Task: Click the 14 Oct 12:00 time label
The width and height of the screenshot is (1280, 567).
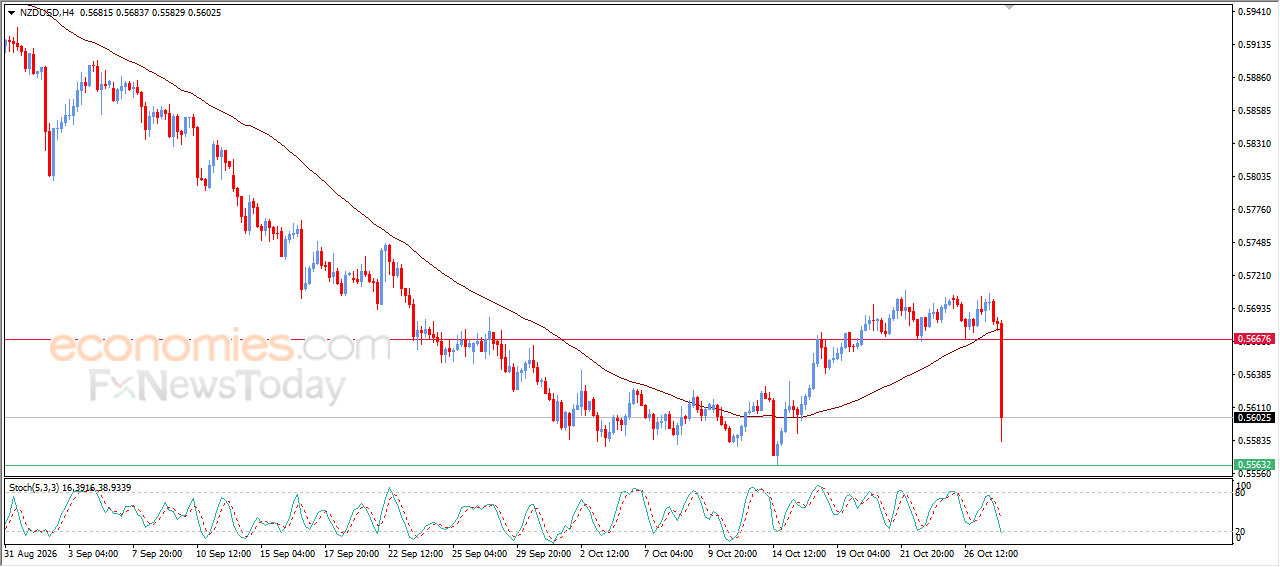Action: (x=800, y=553)
